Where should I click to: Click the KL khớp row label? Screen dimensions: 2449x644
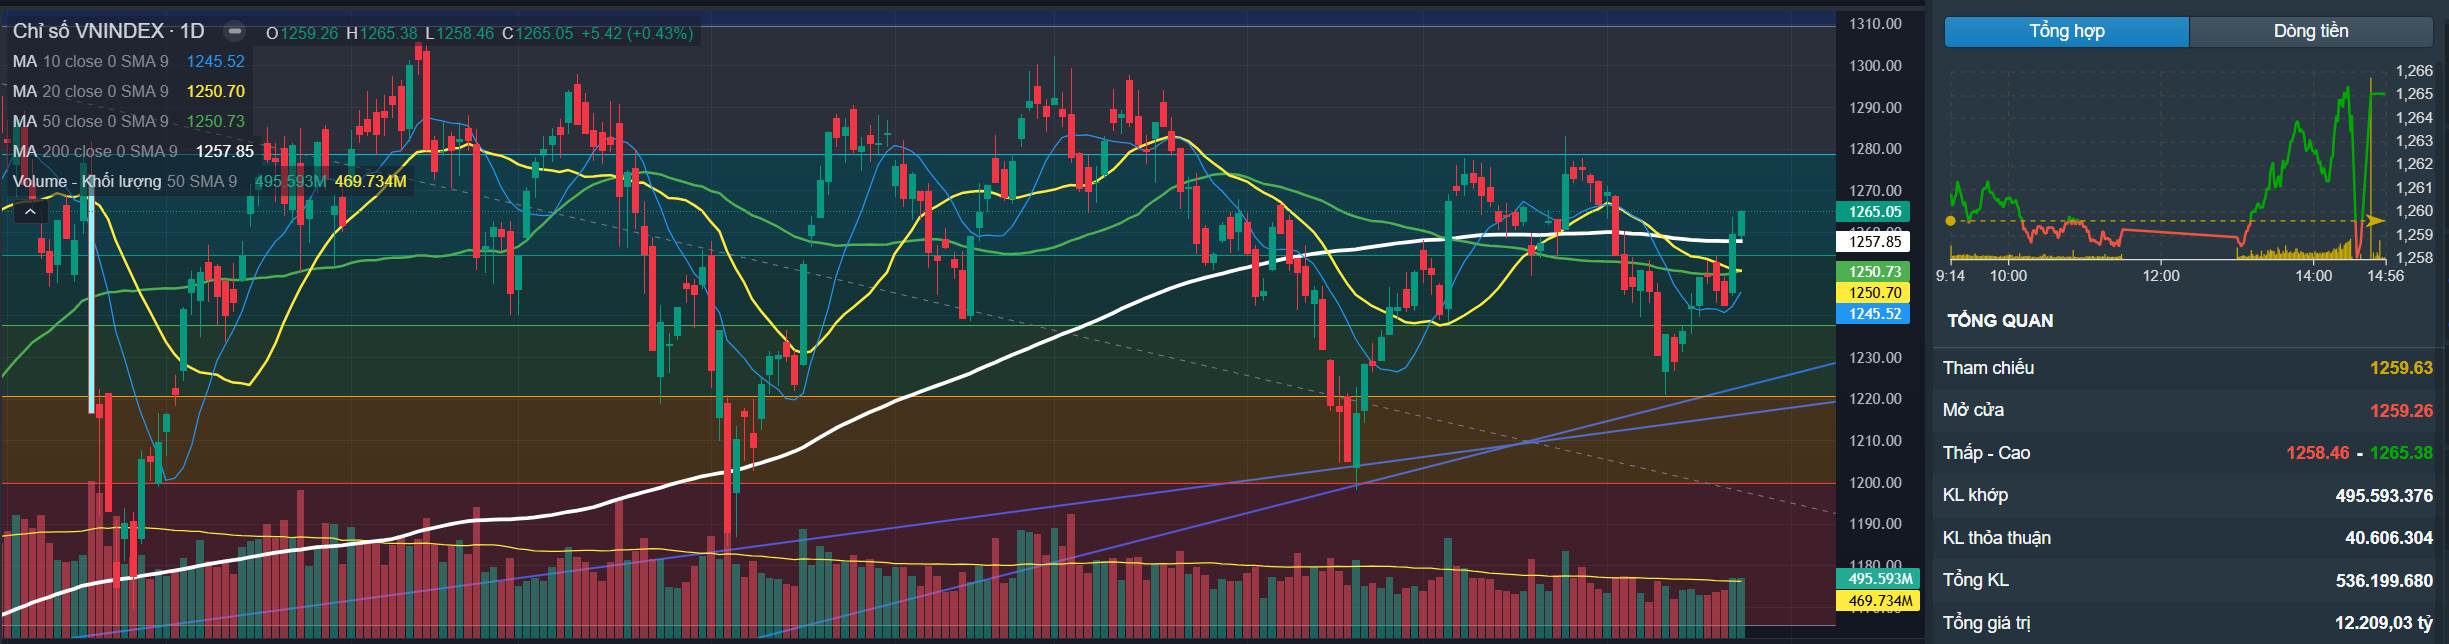pyautogui.click(x=1975, y=495)
